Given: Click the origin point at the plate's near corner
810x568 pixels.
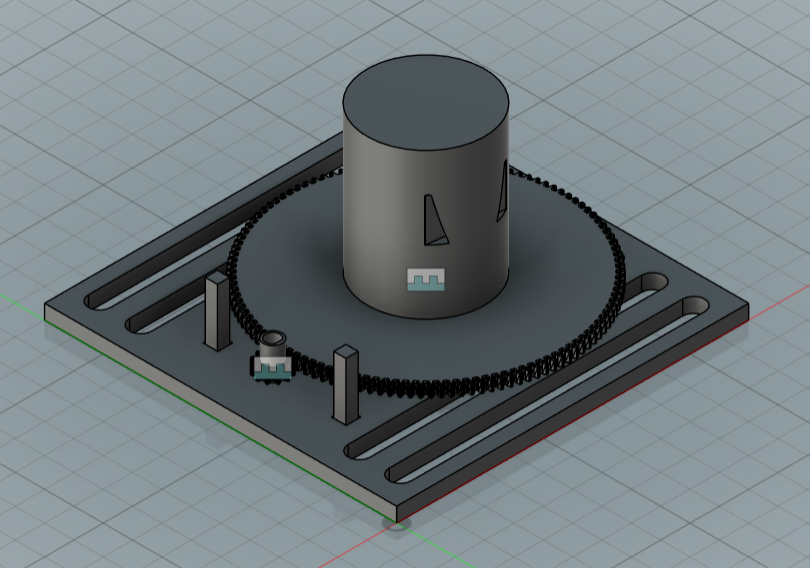Looking at the screenshot, I should point(396,523).
